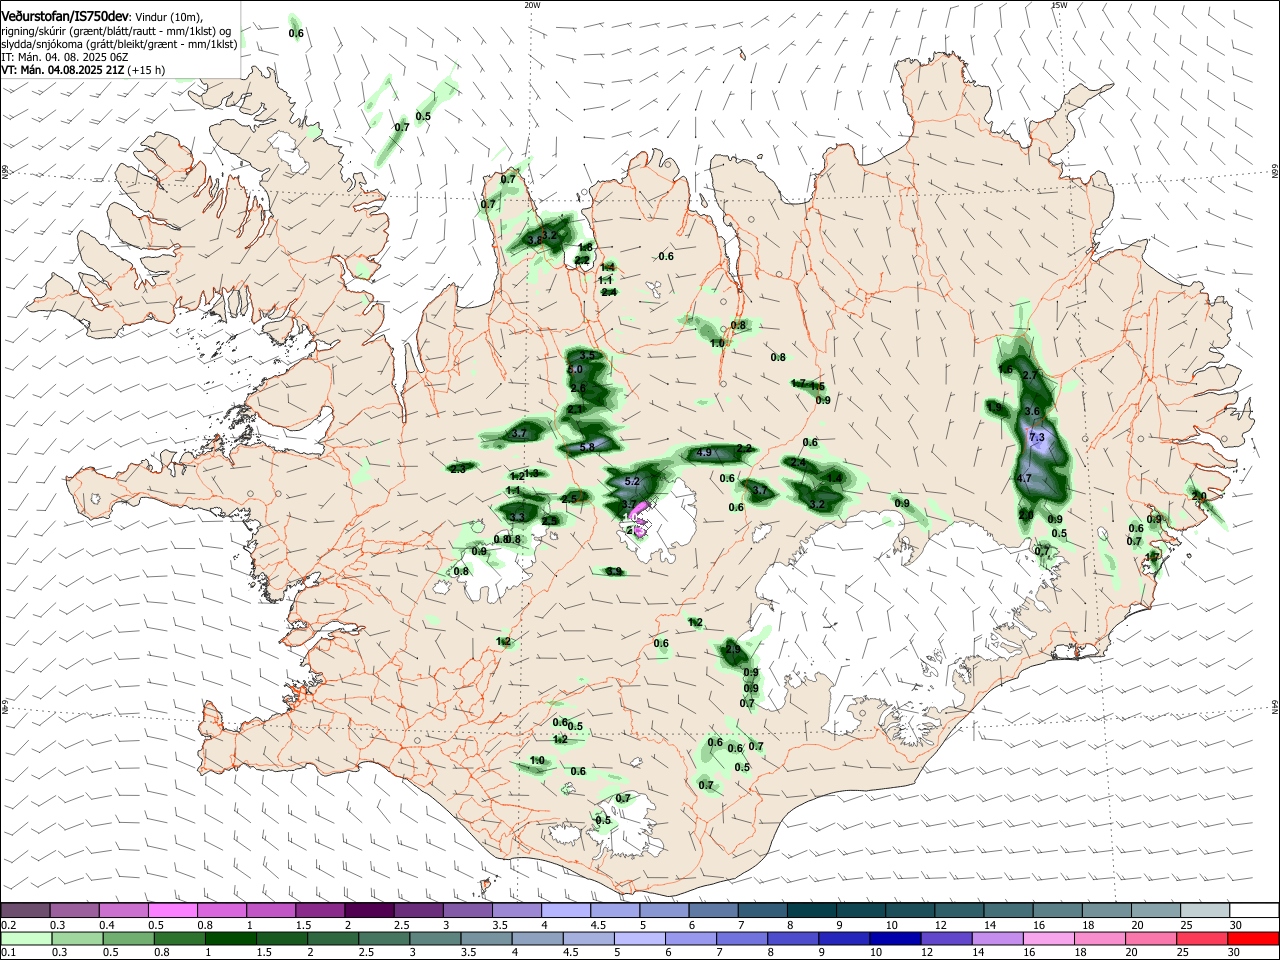Click the rain legend swatch between 20 and 25

1152,938
